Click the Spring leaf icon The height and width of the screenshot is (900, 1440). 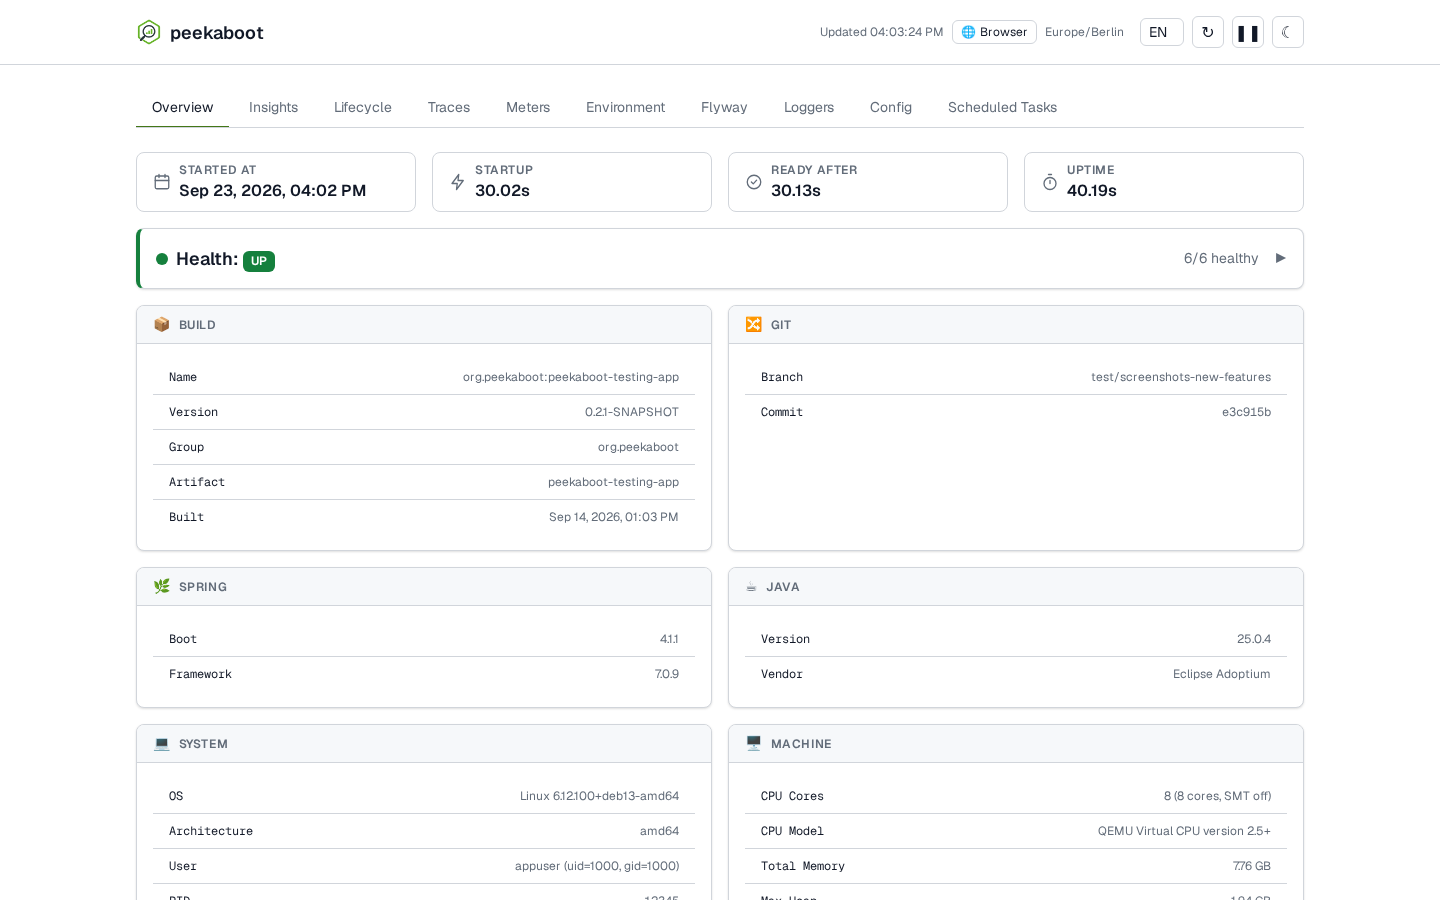pyautogui.click(x=162, y=587)
